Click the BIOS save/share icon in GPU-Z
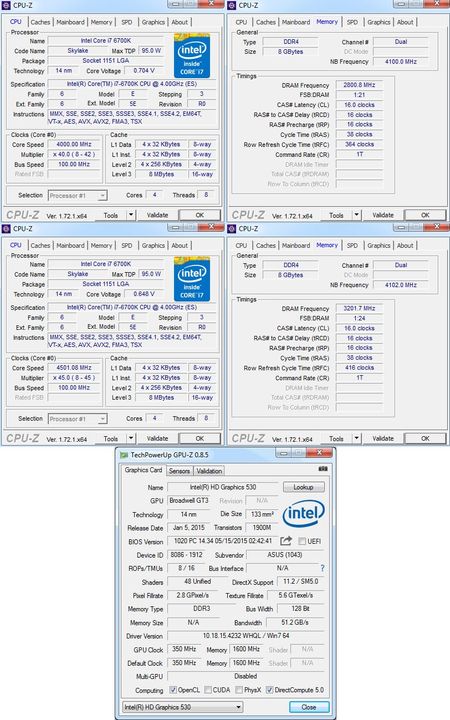This screenshot has width=450, height=720. (x=286, y=541)
